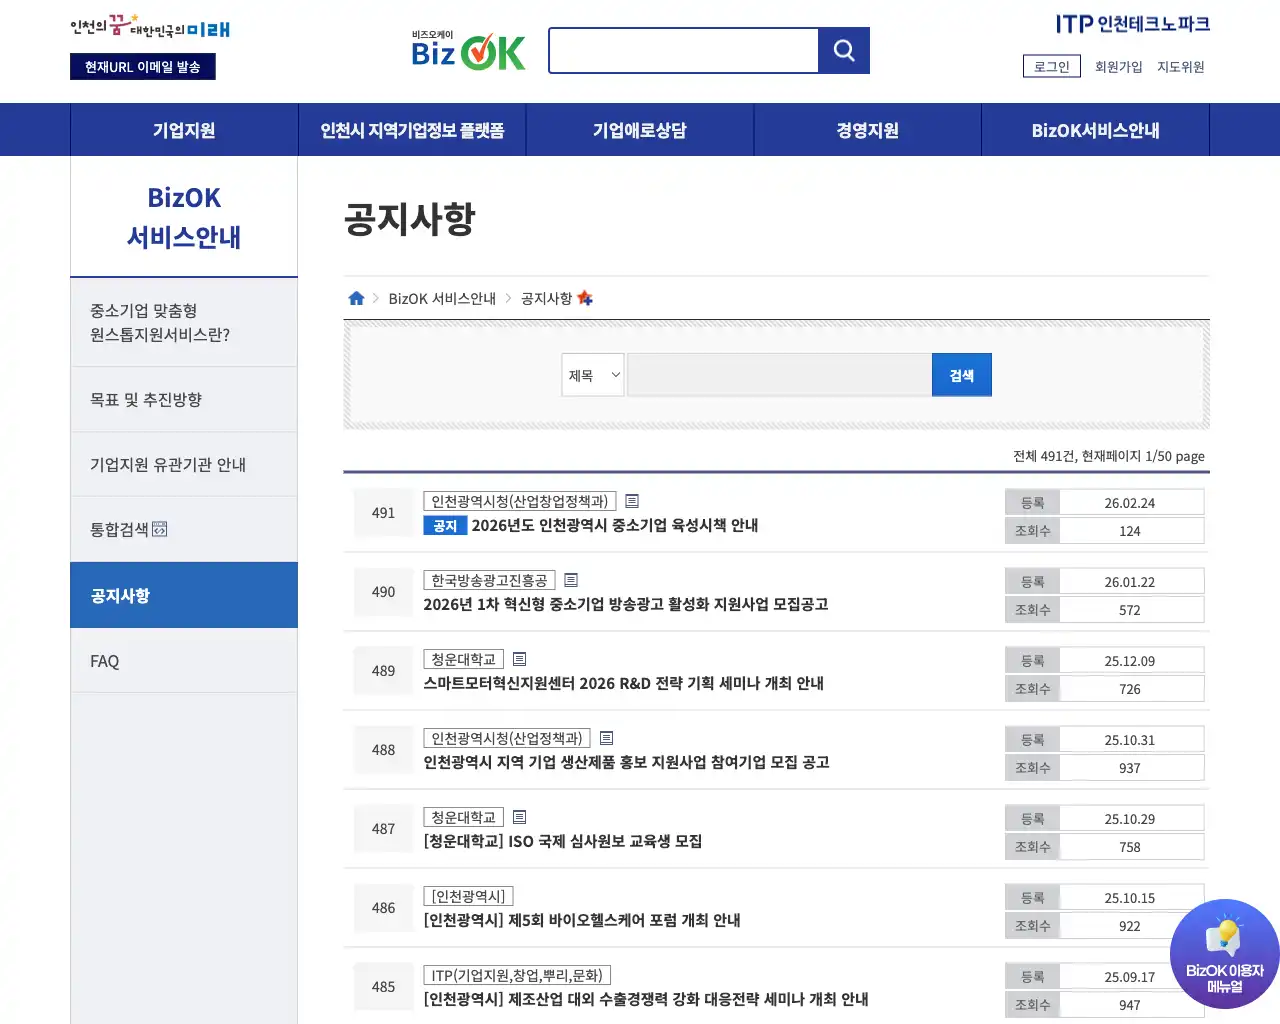This screenshot has width=1280, height=1024.
Task: Click the search icon beside 통합검색
Action: pos(160,529)
